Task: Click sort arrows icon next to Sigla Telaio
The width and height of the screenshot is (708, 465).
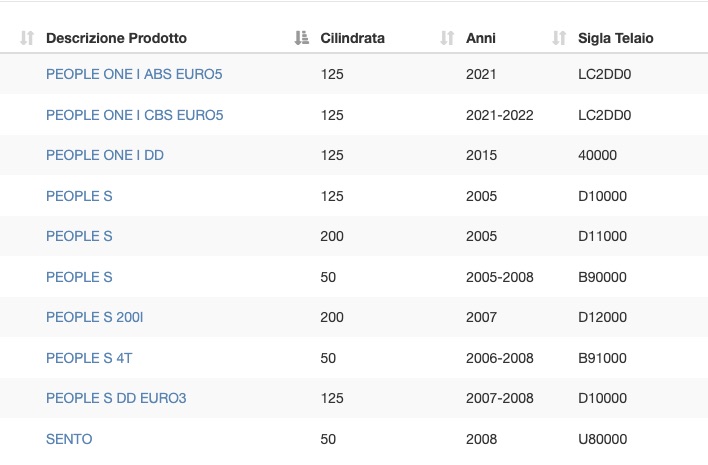Action: (x=559, y=38)
